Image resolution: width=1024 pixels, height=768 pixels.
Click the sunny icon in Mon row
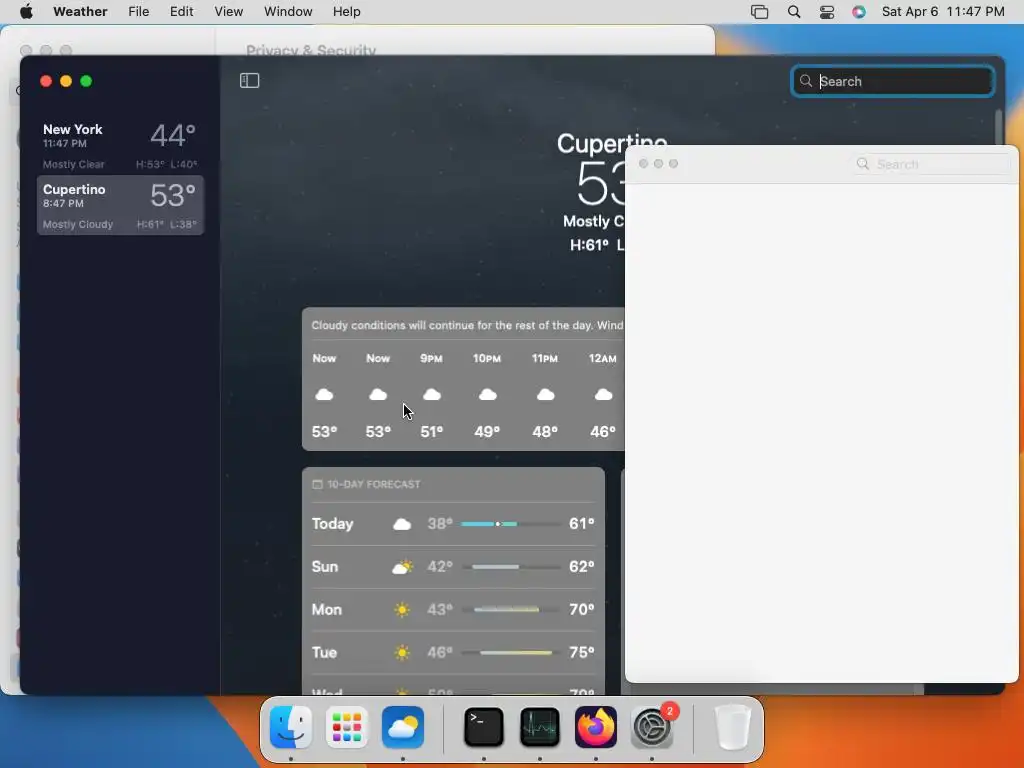402,610
